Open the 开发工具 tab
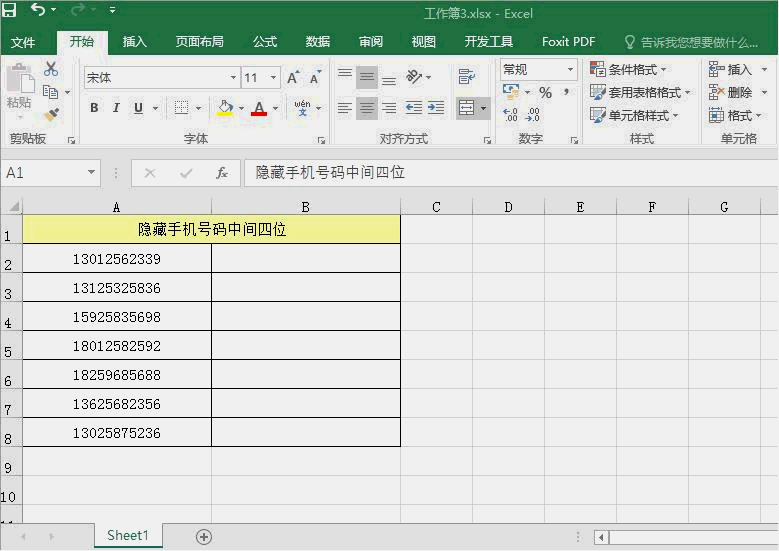779x551 pixels. click(489, 42)
